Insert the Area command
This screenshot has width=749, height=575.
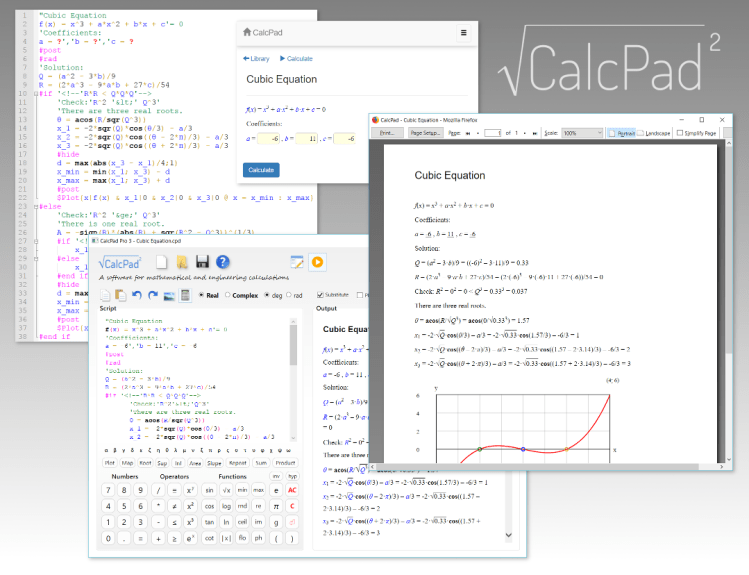pos(195,463)
